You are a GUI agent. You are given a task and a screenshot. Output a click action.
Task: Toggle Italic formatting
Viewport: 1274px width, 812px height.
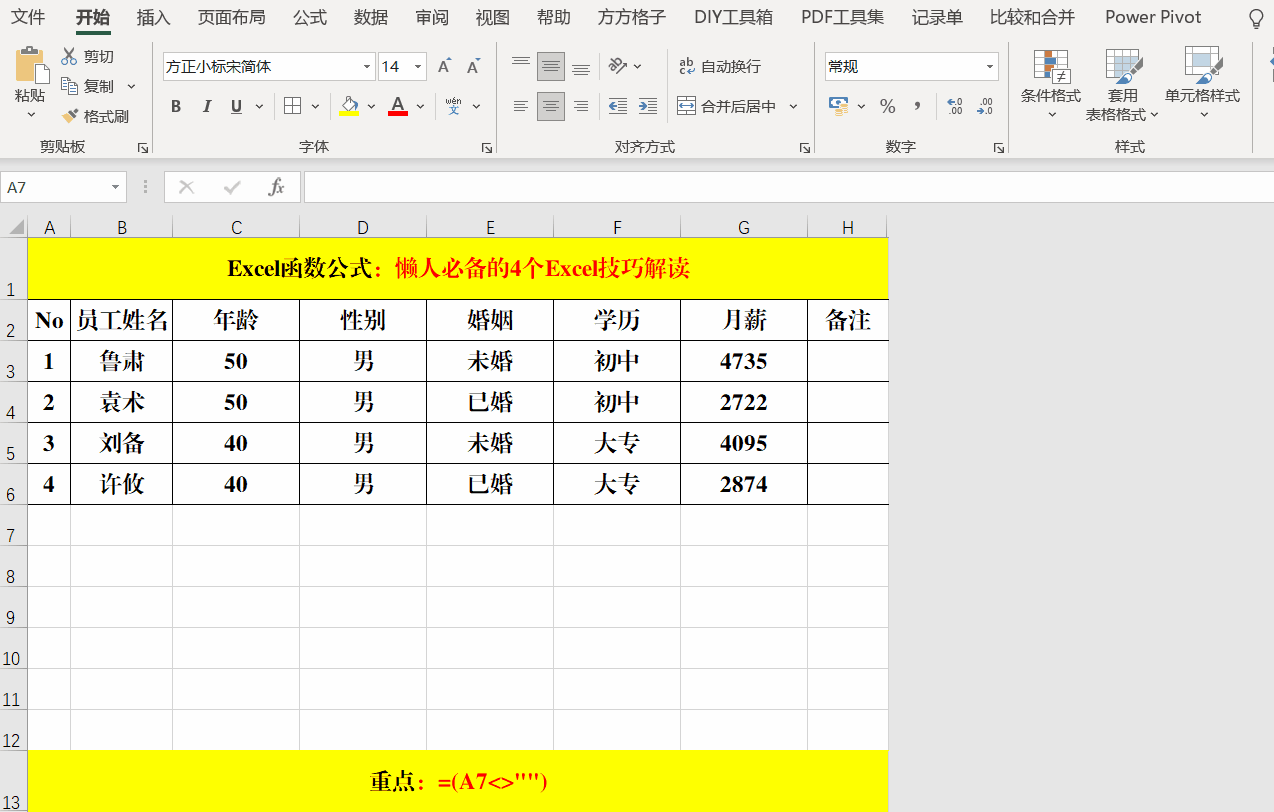point(207,106)
